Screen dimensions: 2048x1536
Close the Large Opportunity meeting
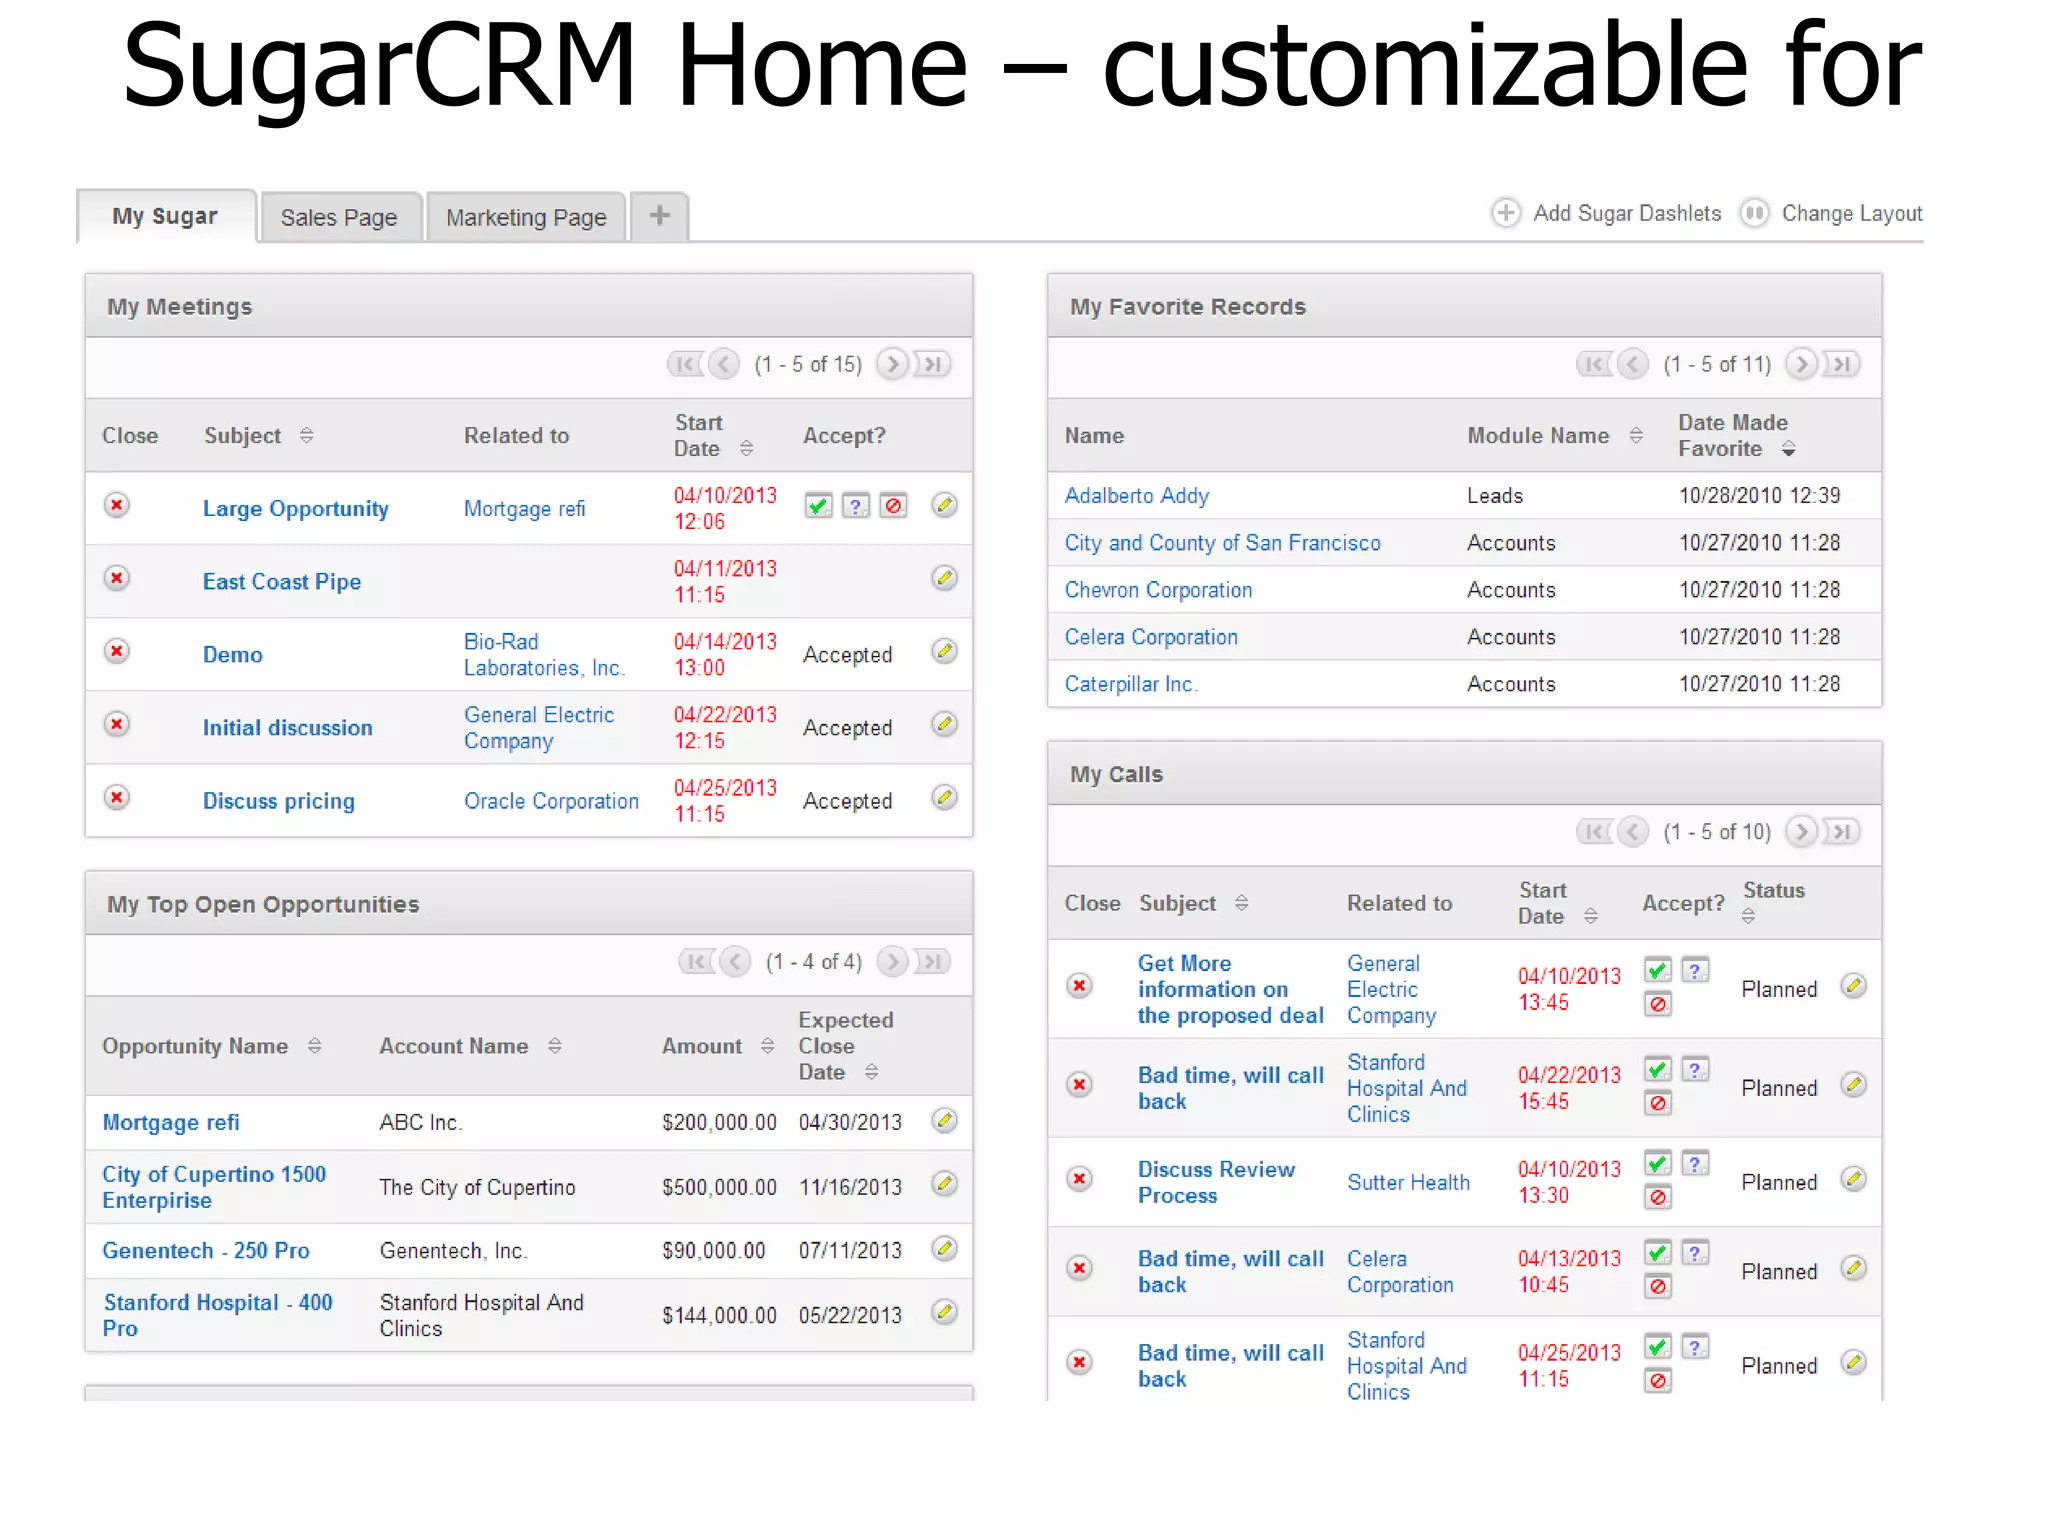117,505
